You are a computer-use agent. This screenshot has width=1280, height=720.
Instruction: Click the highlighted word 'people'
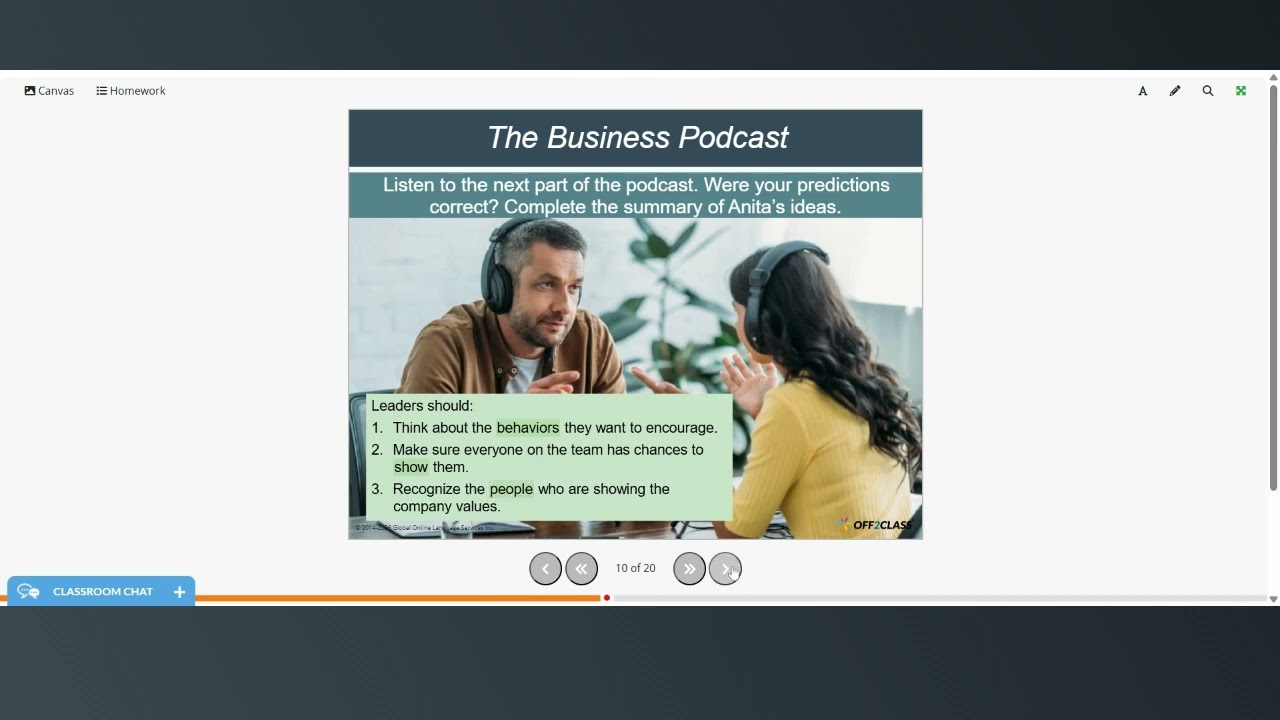[x=511, y=489]
